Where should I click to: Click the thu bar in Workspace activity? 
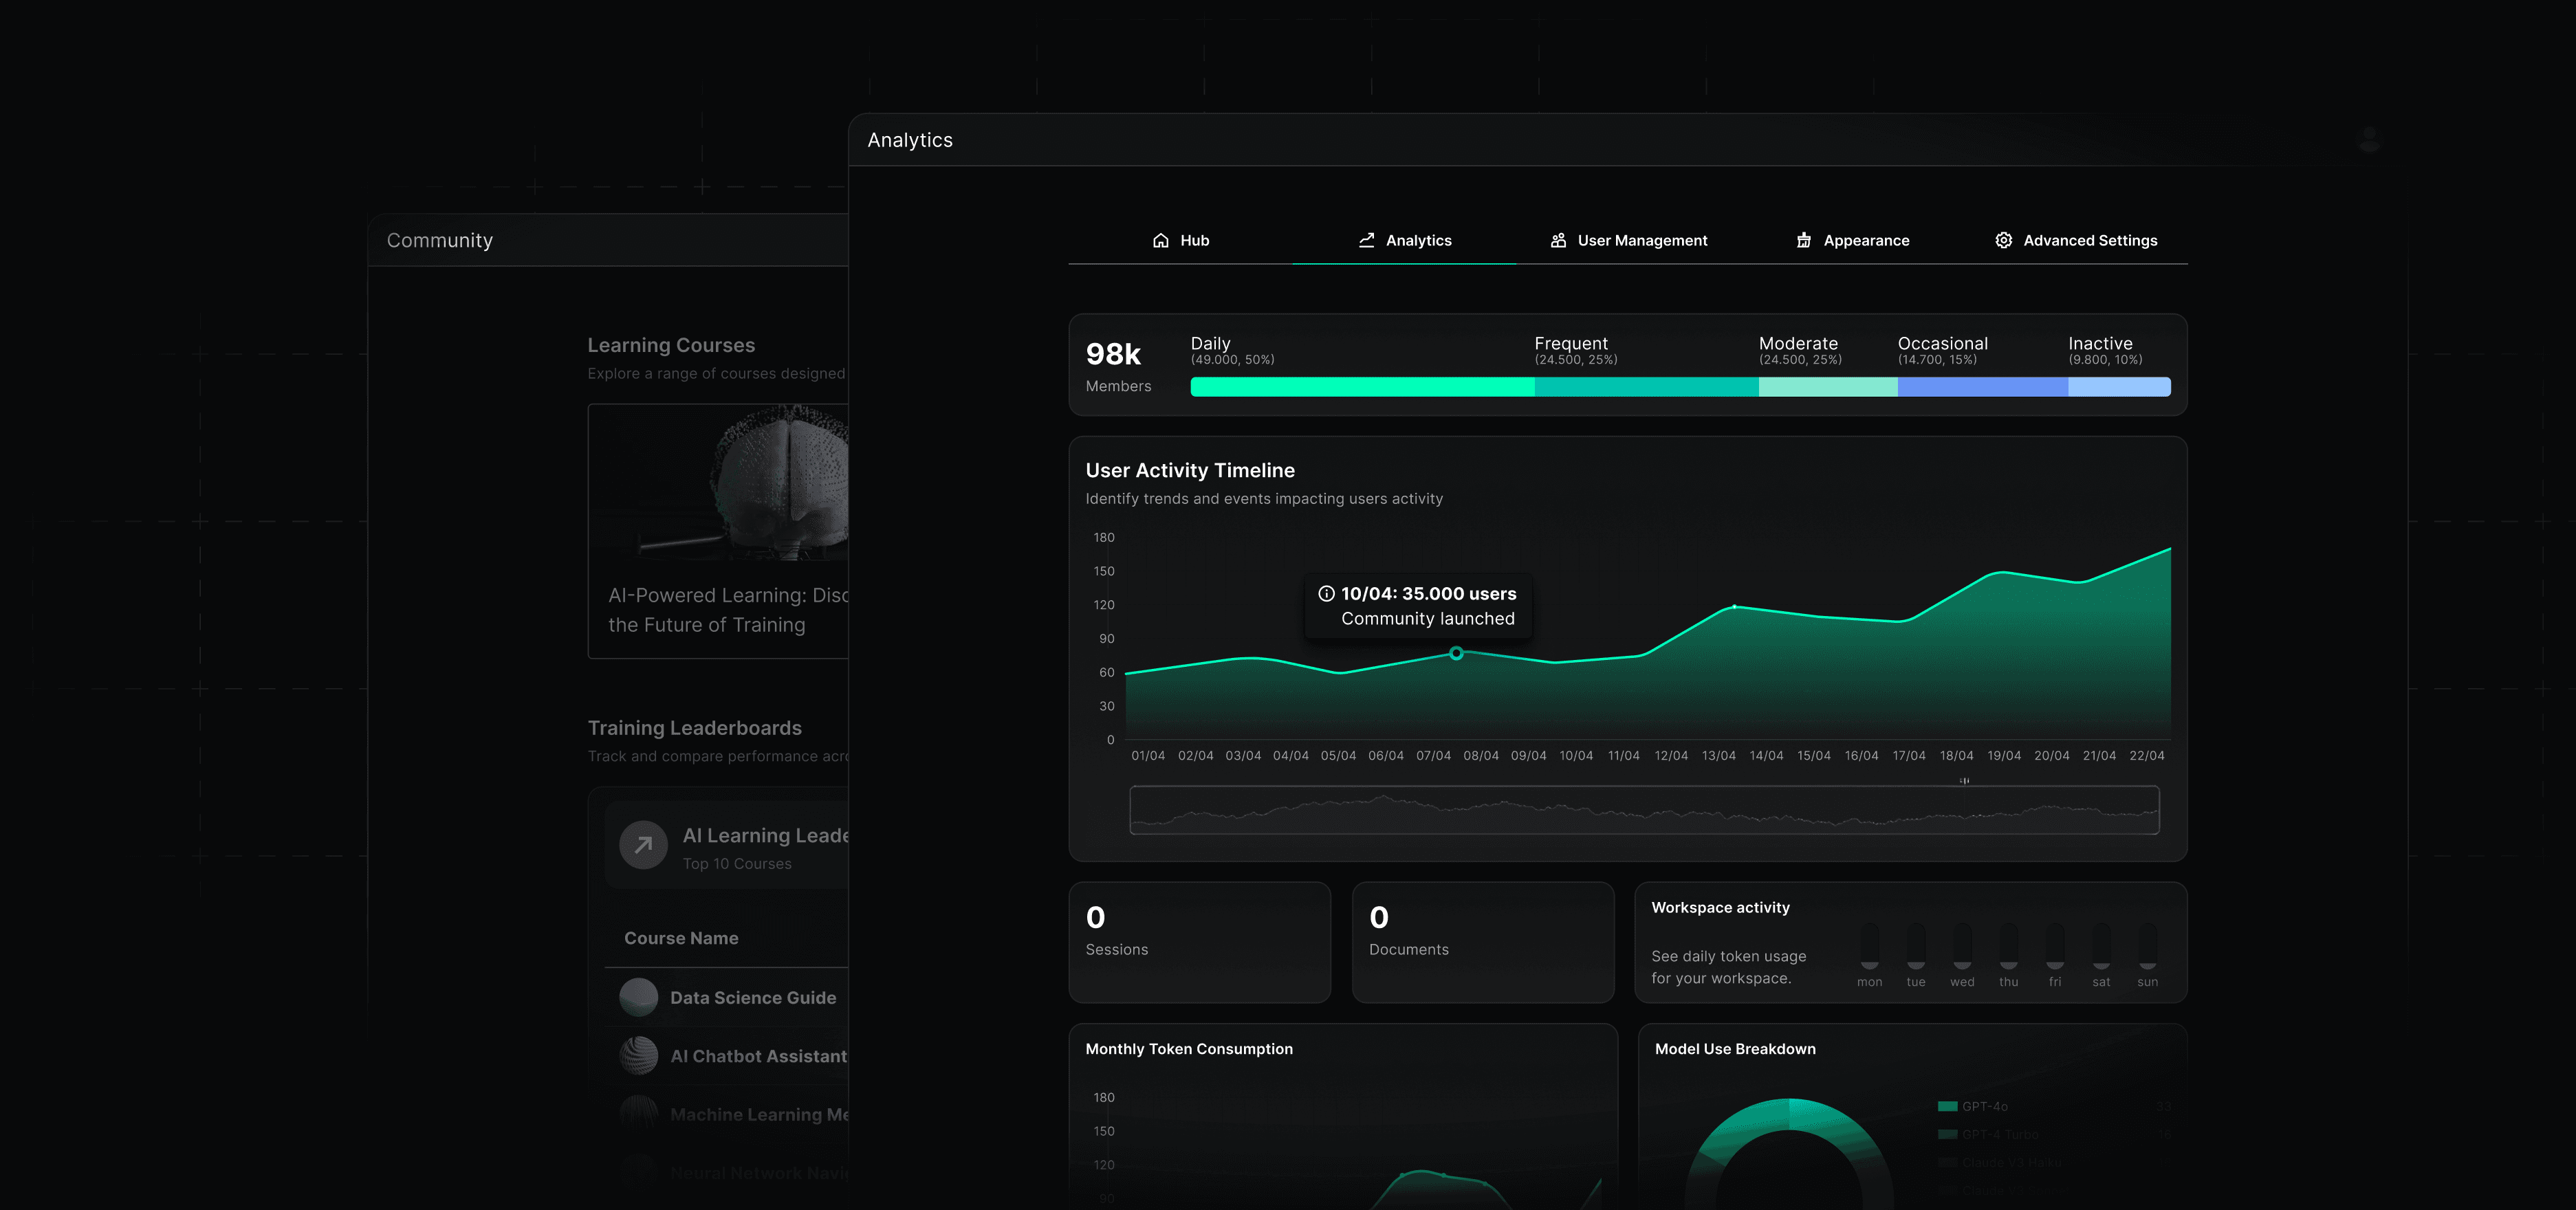[x=2008, y=945]
